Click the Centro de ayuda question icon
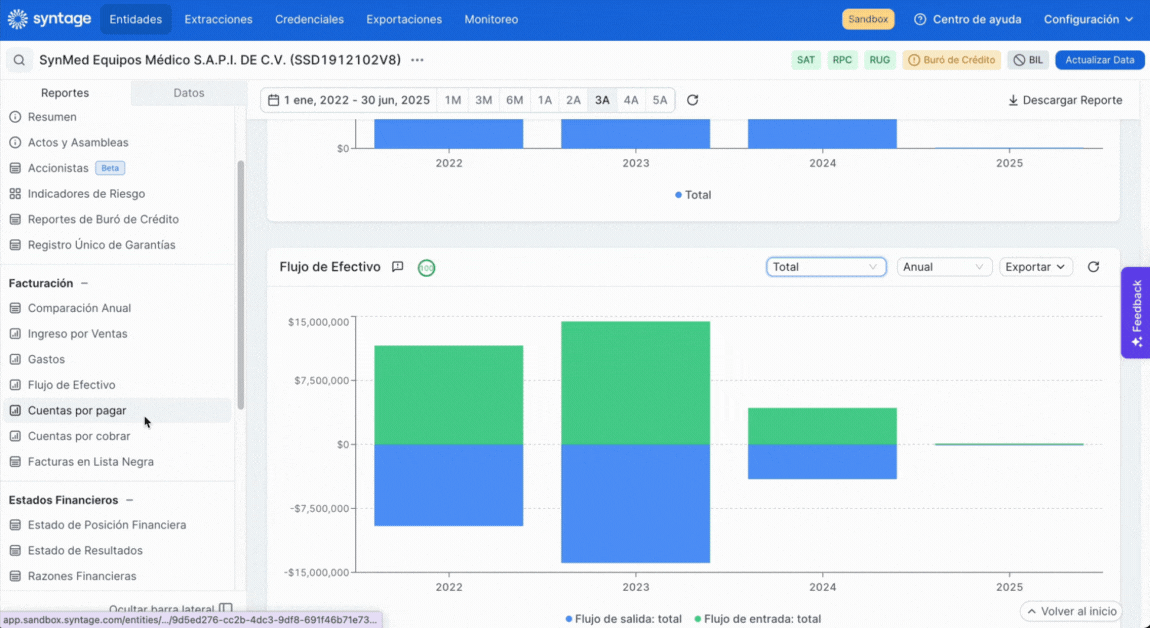The width and height of the screenshot is (1150, 628). click(920, 19)
